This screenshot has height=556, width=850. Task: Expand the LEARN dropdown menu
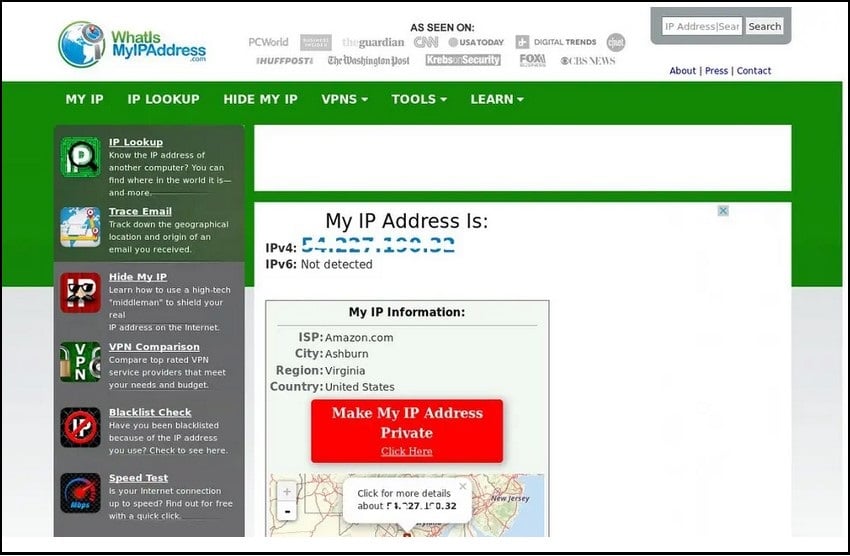(497, 99)
